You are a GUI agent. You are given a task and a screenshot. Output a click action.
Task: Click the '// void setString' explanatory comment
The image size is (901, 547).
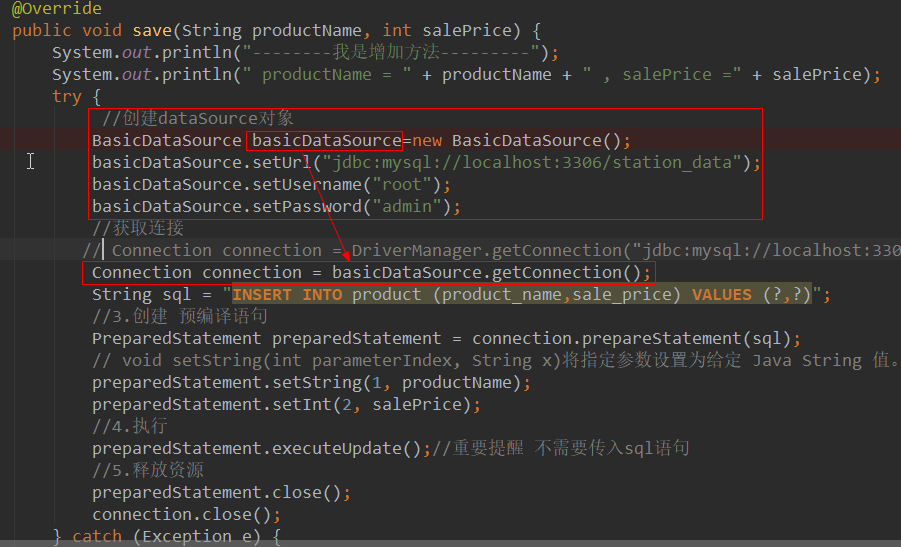[495, 360]
